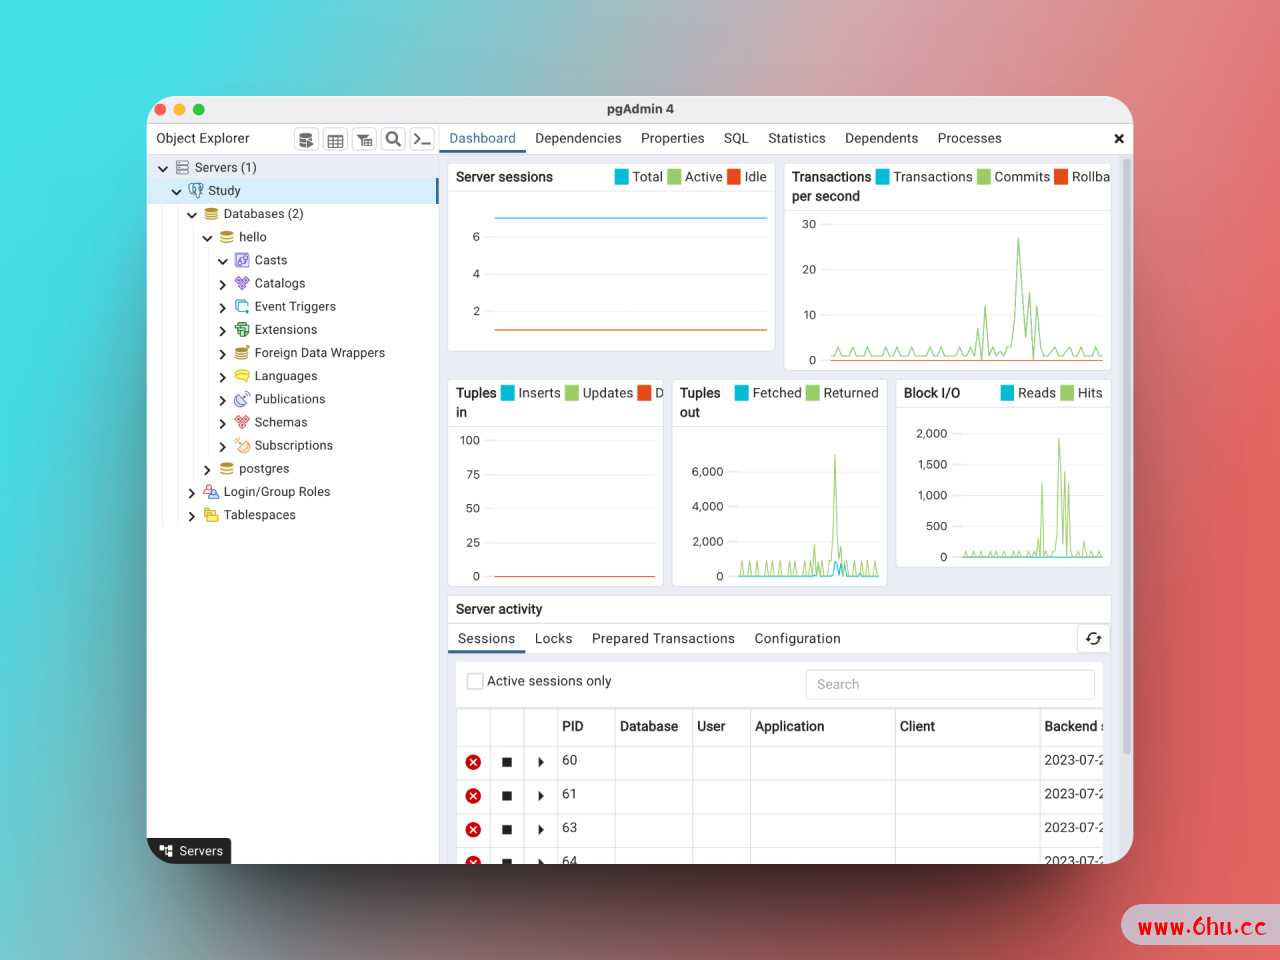Click the View Data table icon

(335, 139)
